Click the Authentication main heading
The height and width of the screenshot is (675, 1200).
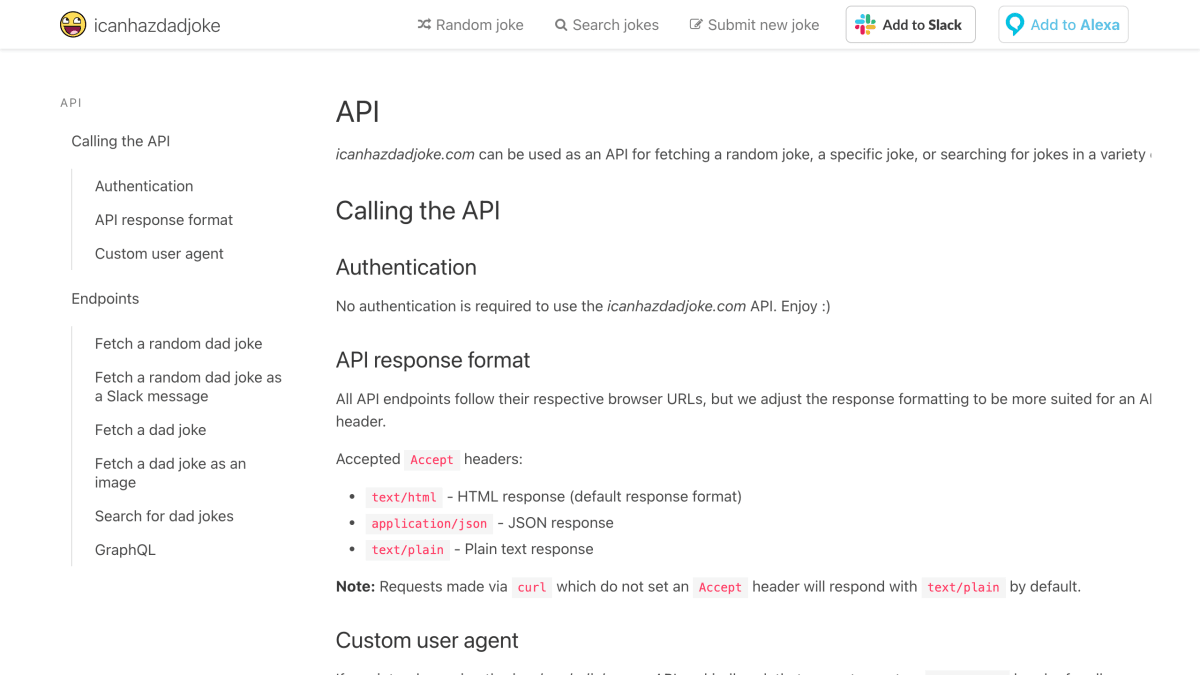pyautogui.click(x=406, y=267)
